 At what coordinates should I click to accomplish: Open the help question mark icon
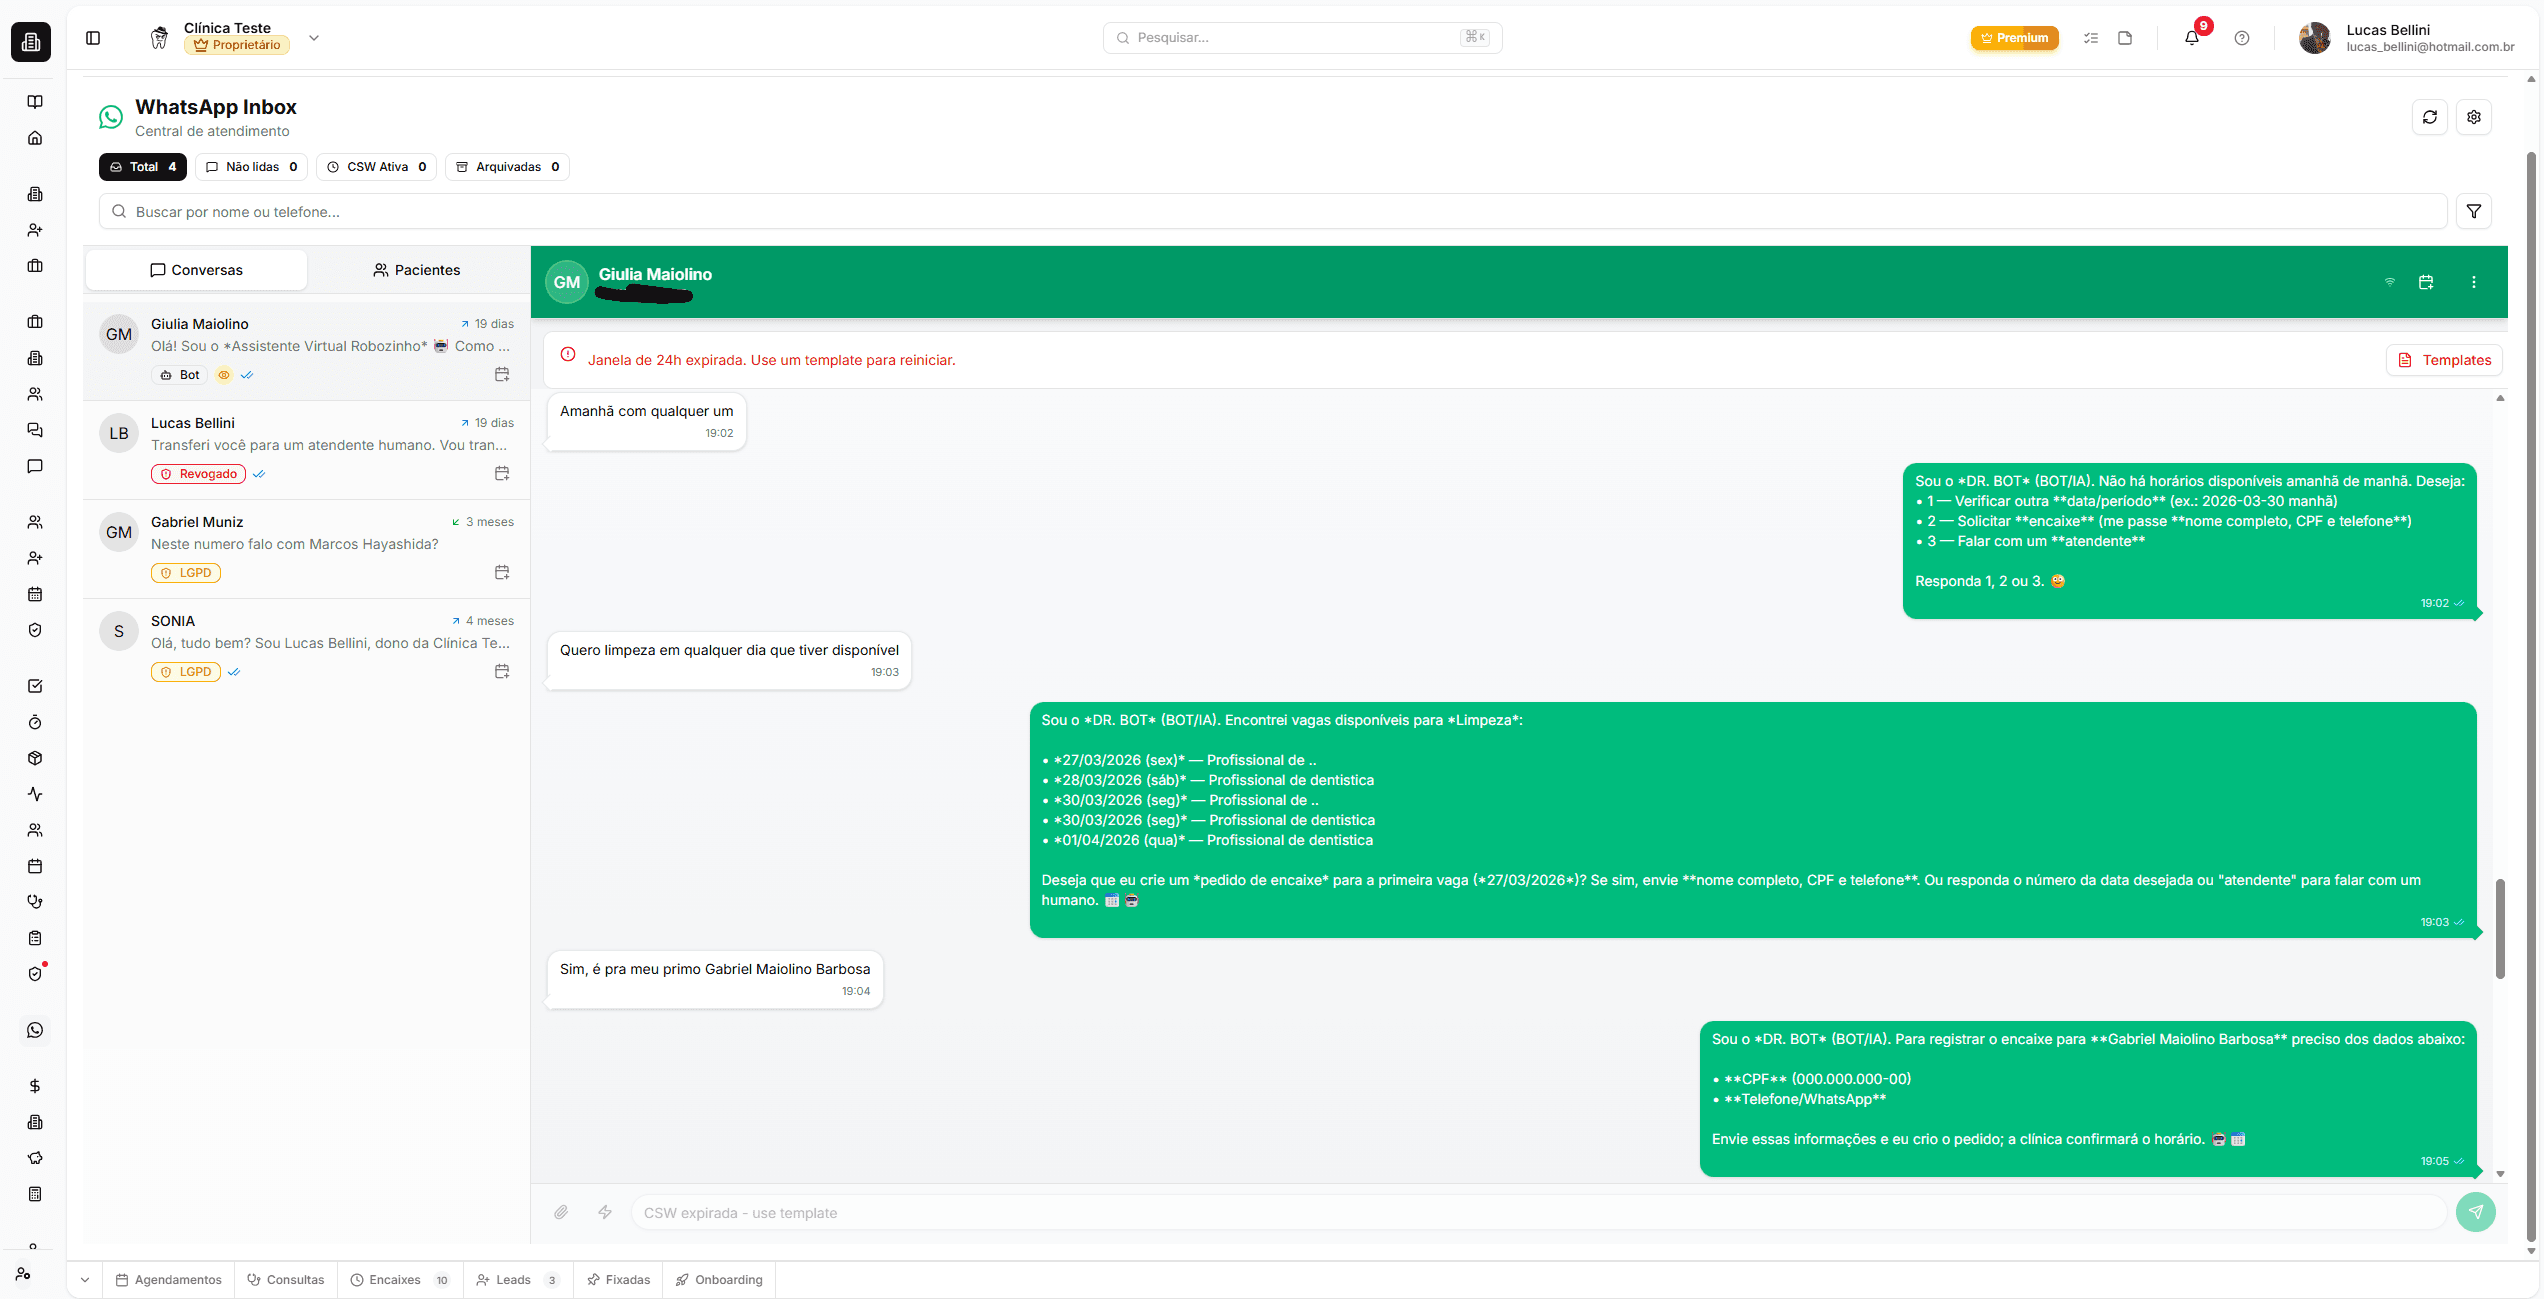point(2242,38)
